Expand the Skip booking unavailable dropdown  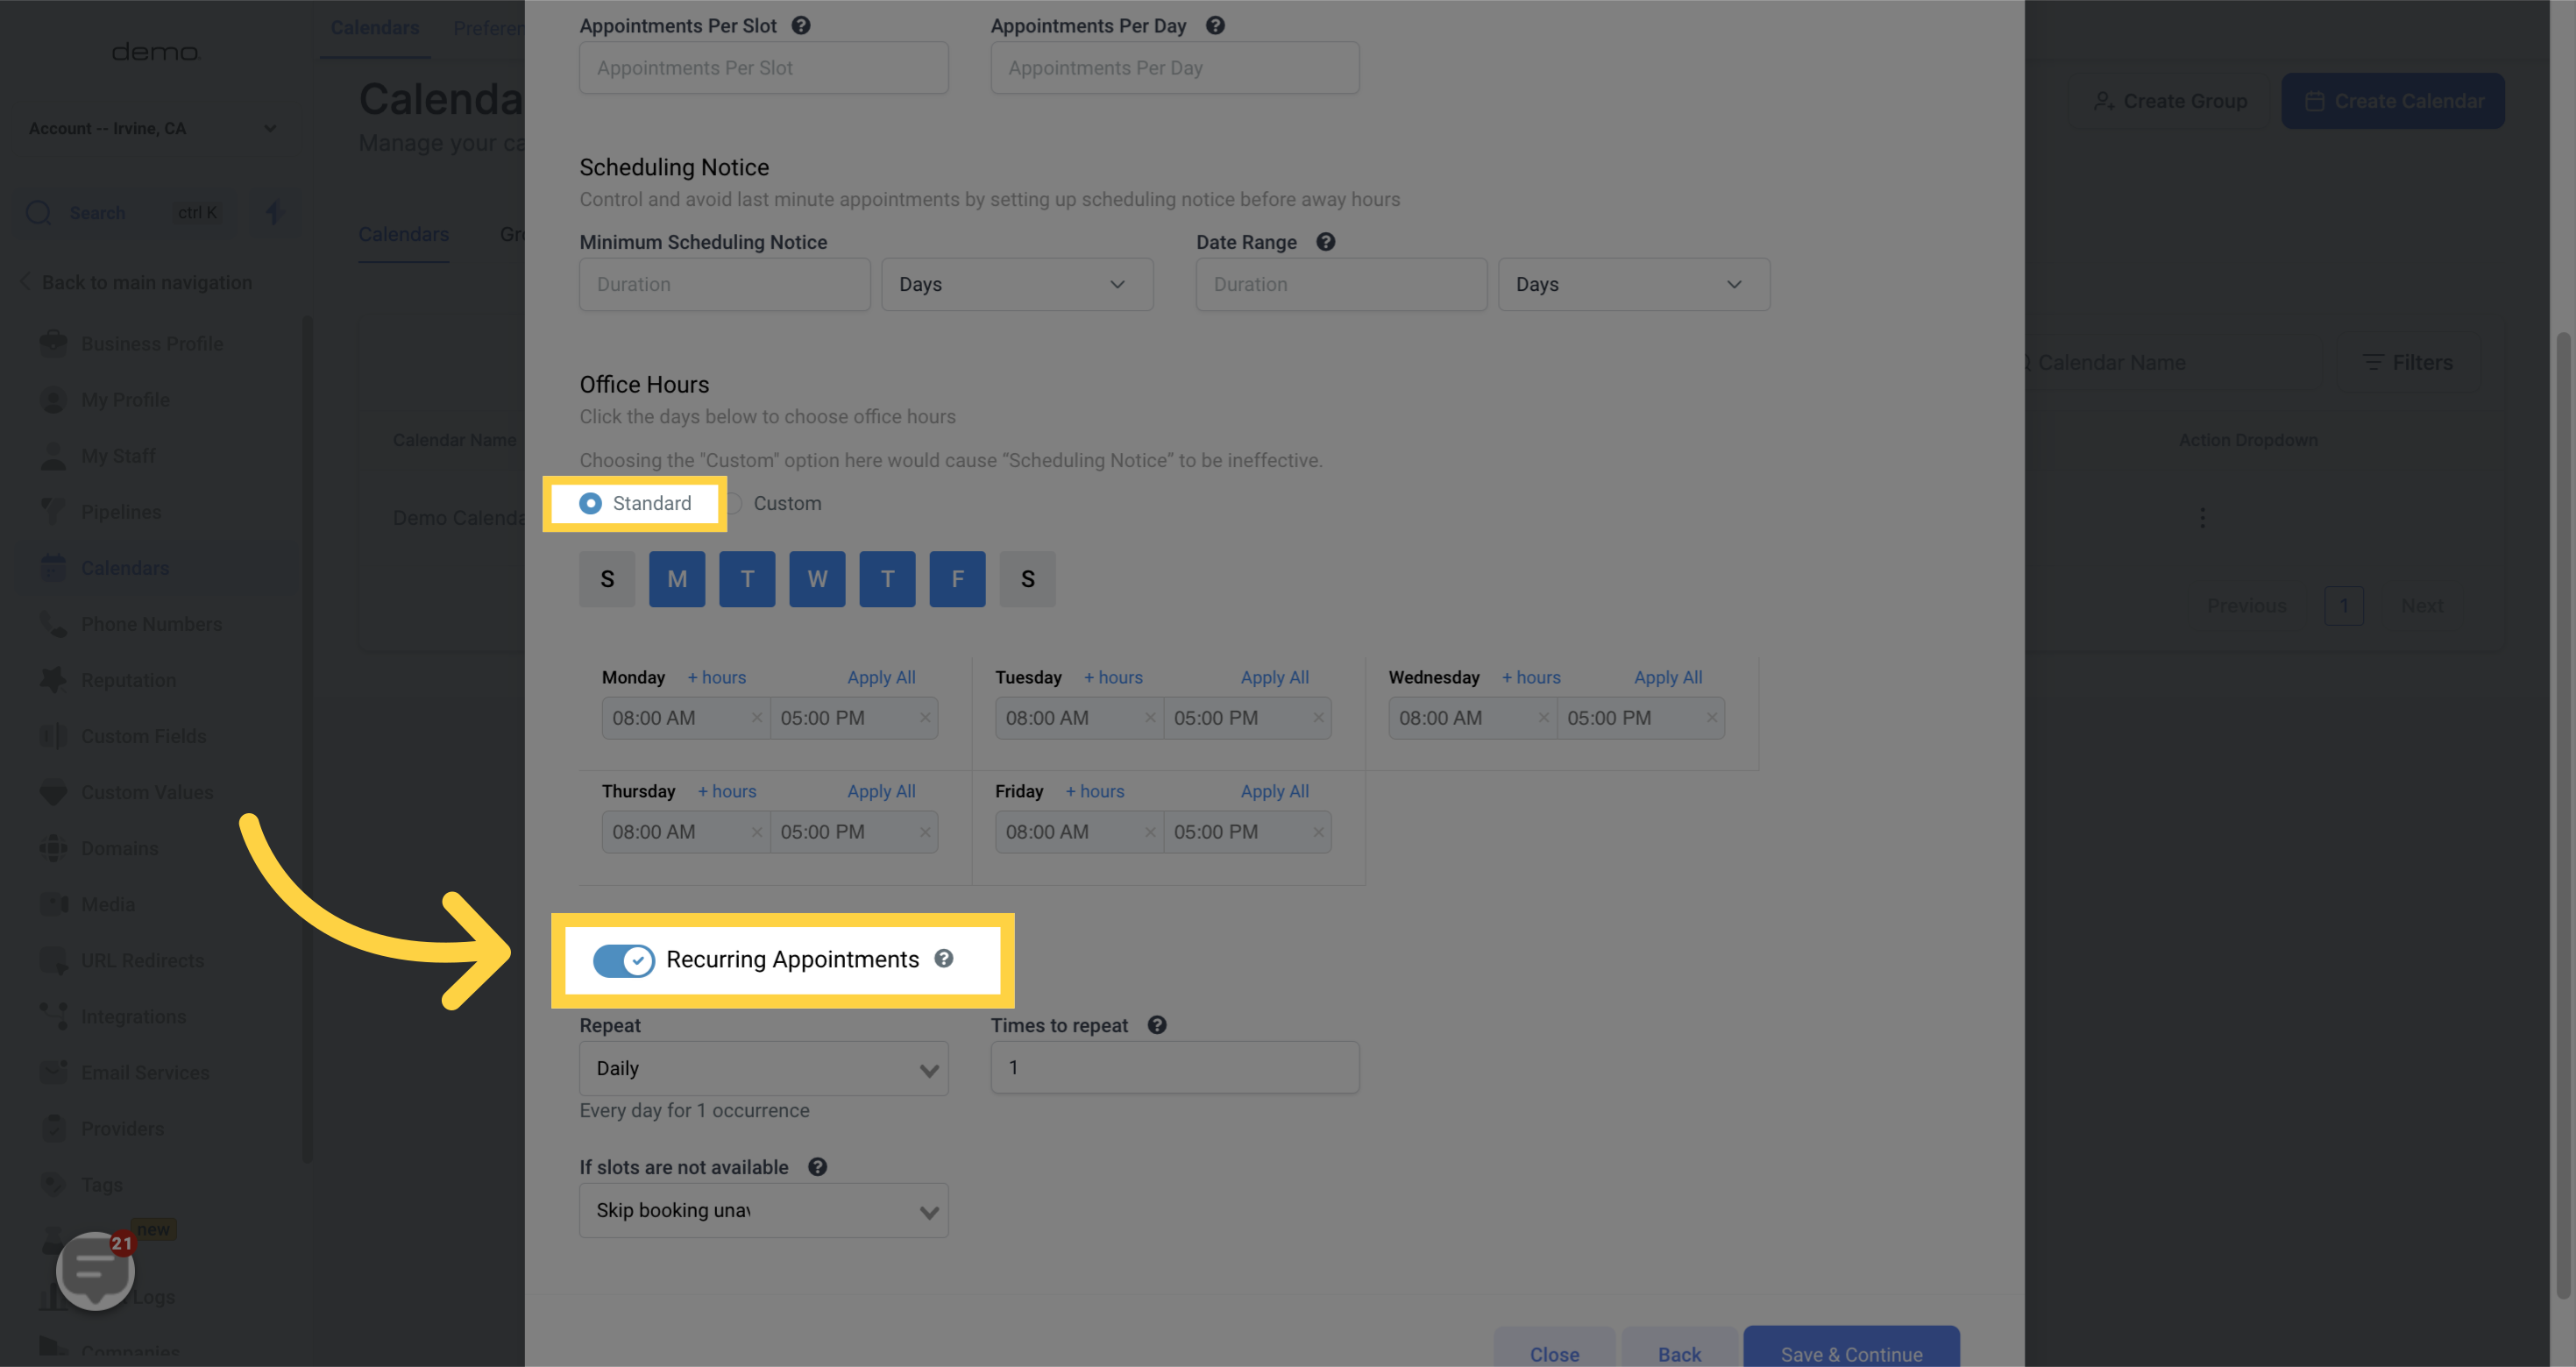pyautogui.click(x=763, y=1210)
